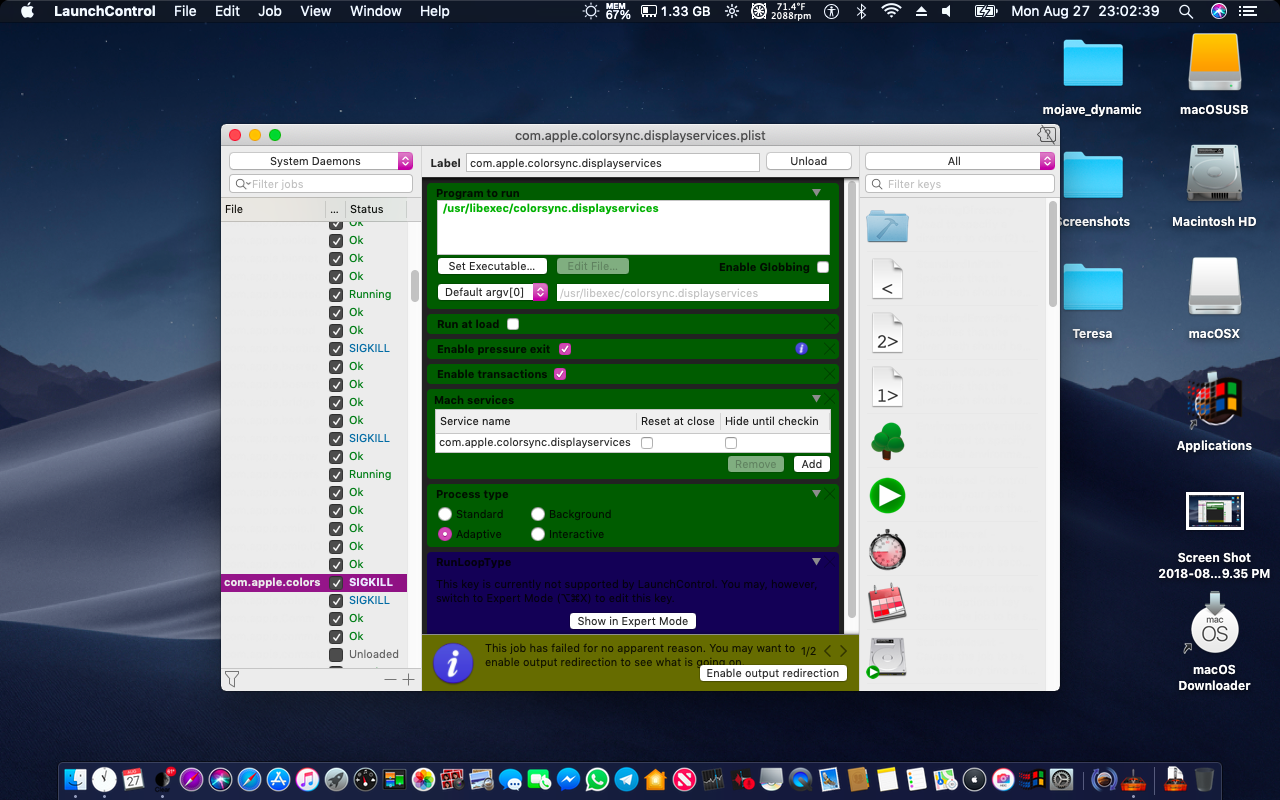
Task: Click the Label text field
Action: 613,162
